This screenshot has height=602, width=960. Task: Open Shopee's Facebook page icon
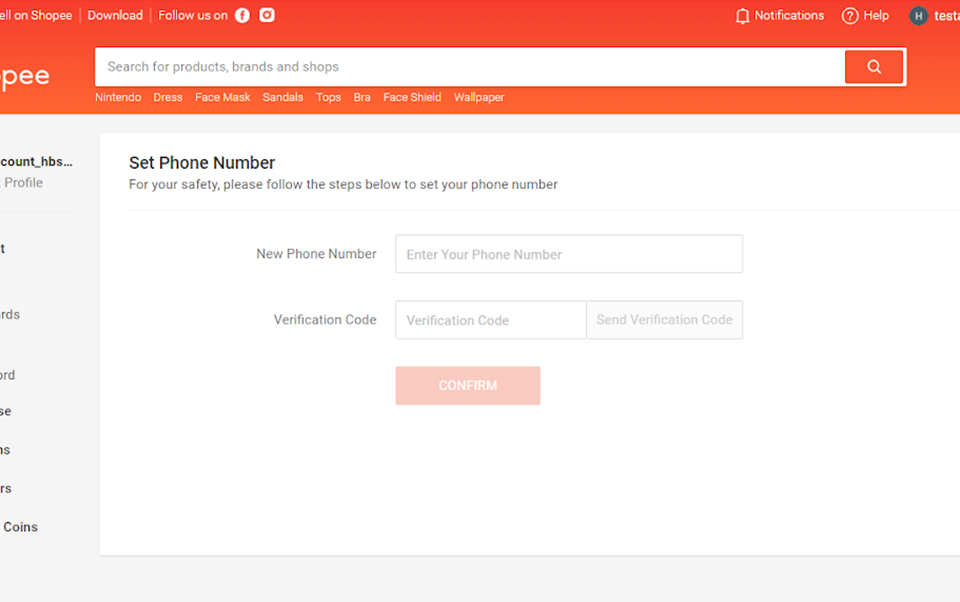coord(242,15)
